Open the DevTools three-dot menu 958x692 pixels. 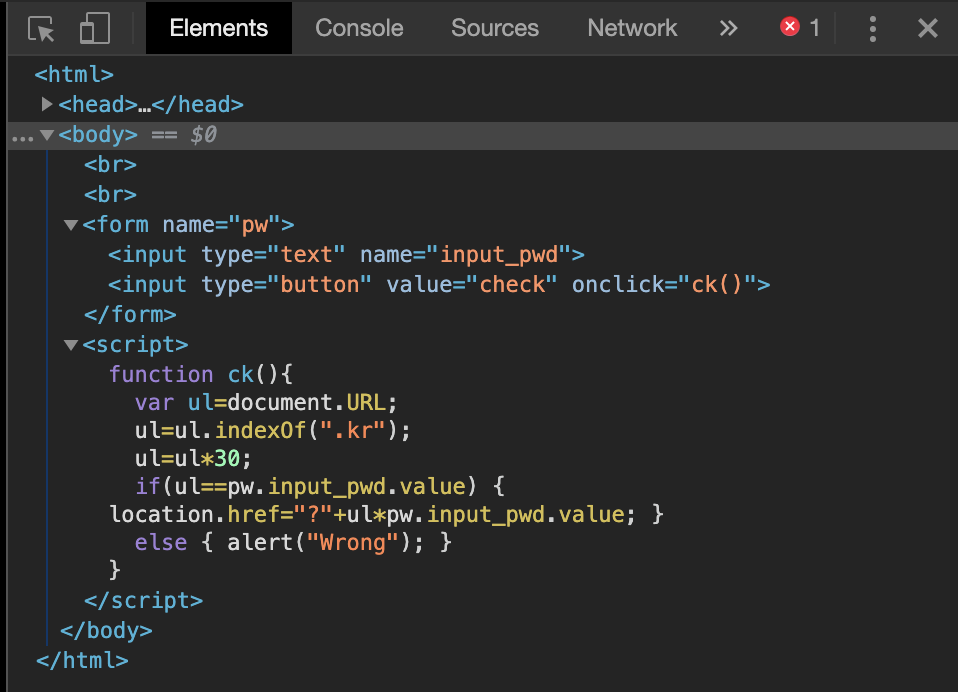[x=872, y=29]
